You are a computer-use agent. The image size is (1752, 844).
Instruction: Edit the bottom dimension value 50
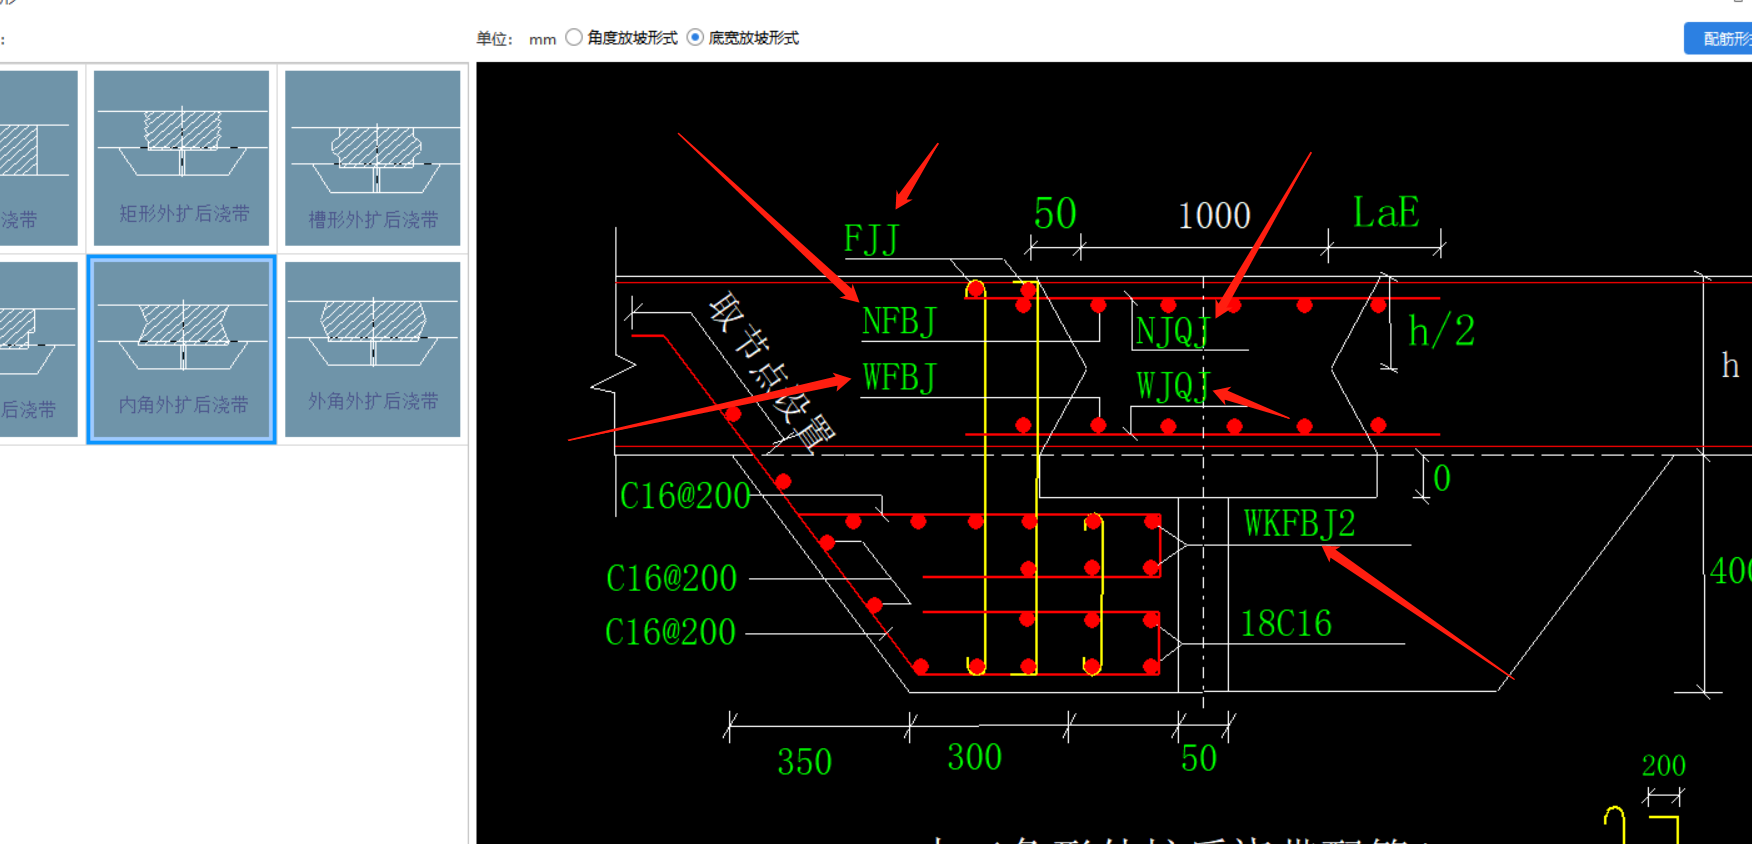(1199, 759)
